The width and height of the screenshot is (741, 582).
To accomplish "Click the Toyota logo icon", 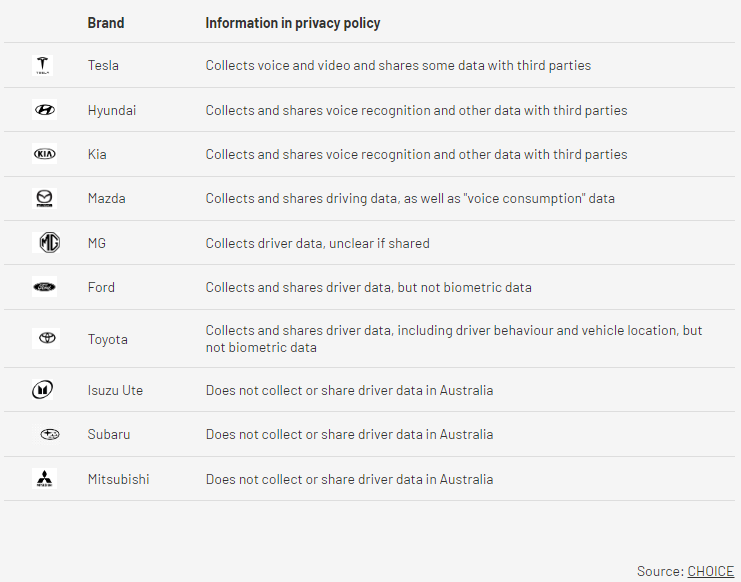I will pos(46,338).
